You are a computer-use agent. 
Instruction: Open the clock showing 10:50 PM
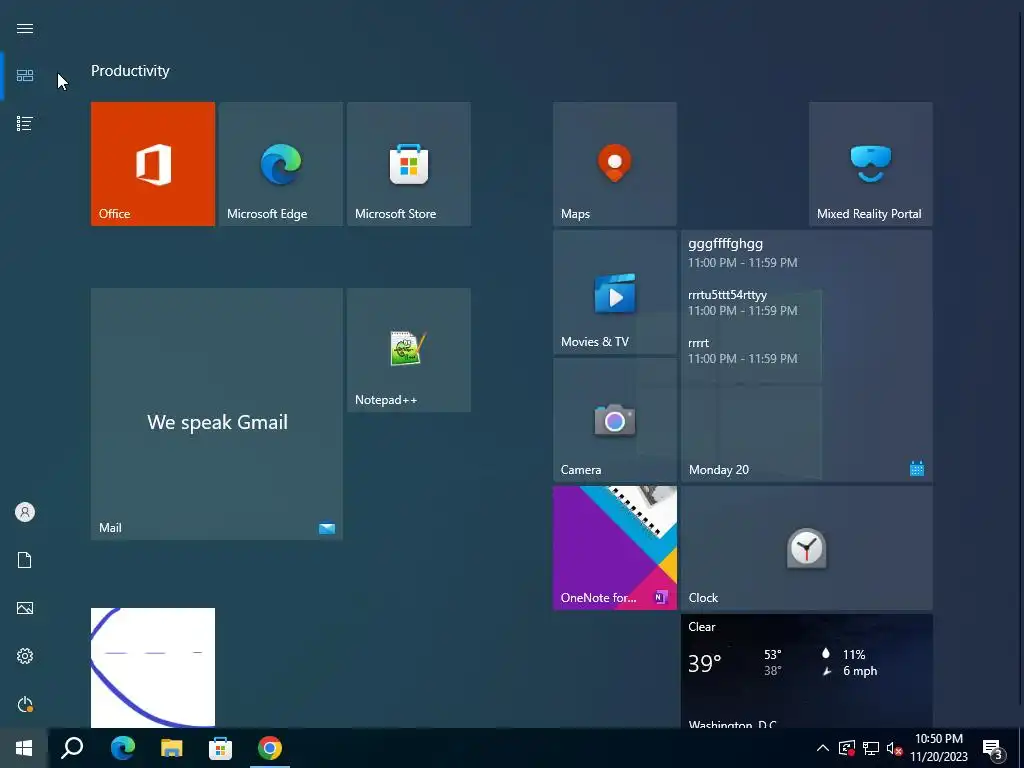pyautogui.click(x=939, y=748)
